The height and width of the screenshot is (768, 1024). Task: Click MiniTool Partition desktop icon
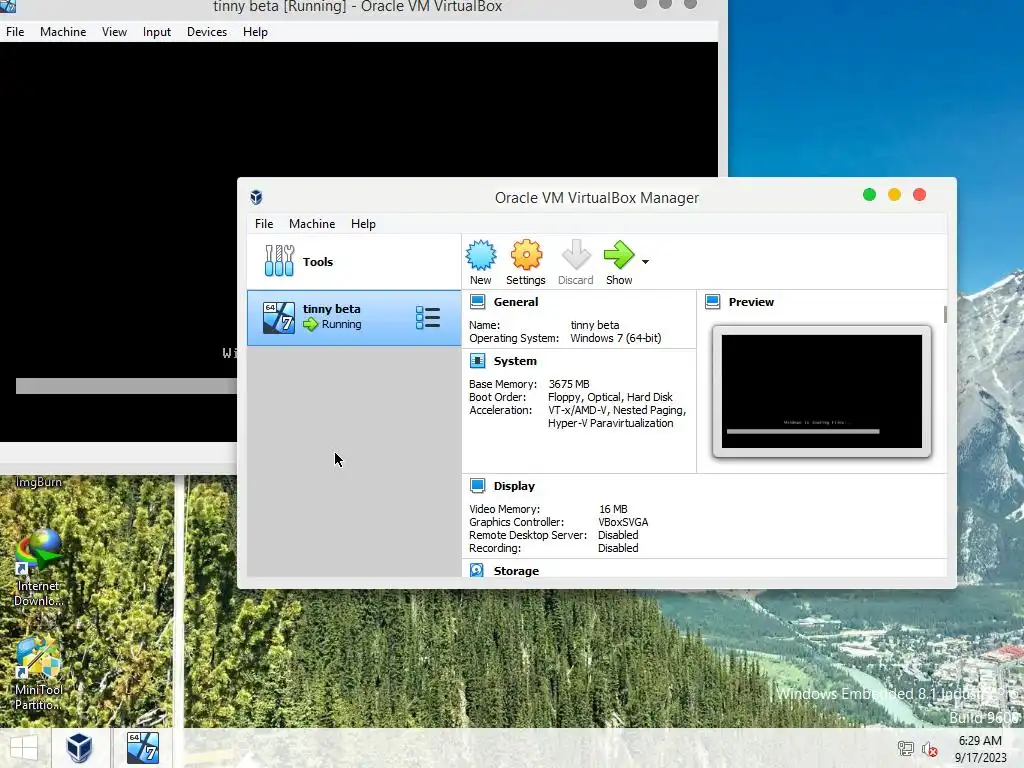39,673
